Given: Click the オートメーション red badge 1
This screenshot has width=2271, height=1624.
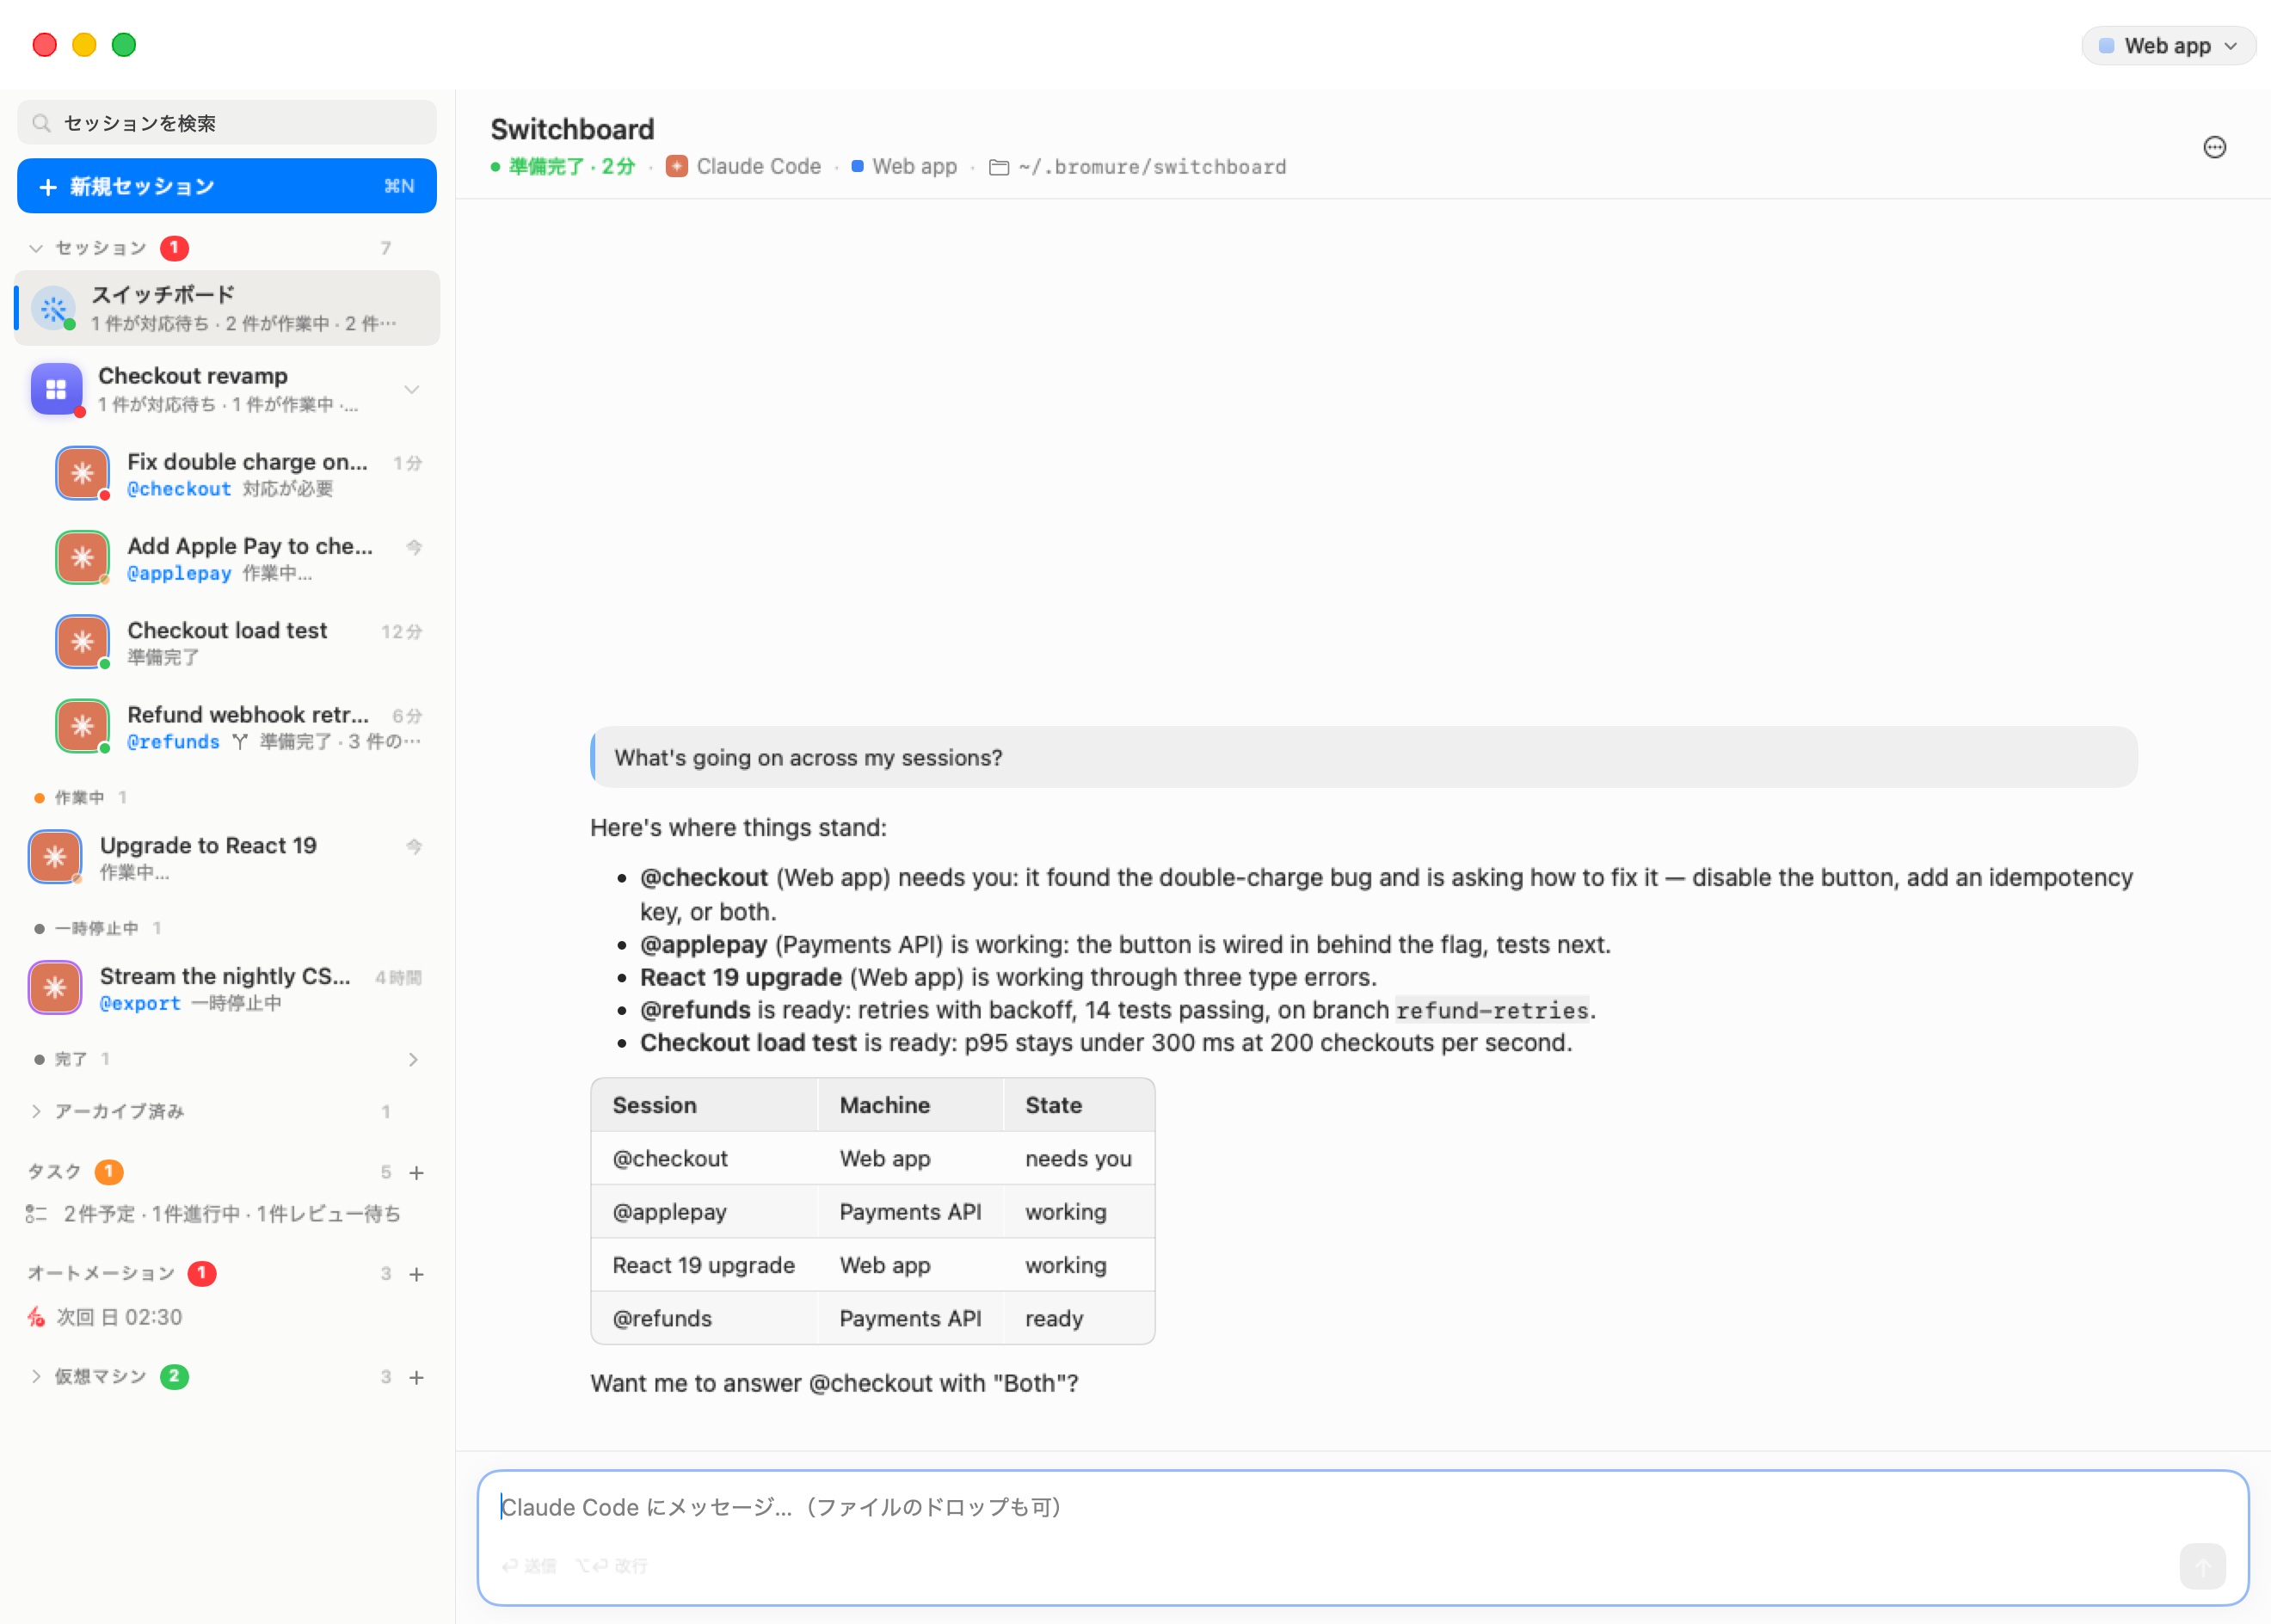Looking at the screenshot, I should point(202,1273).
